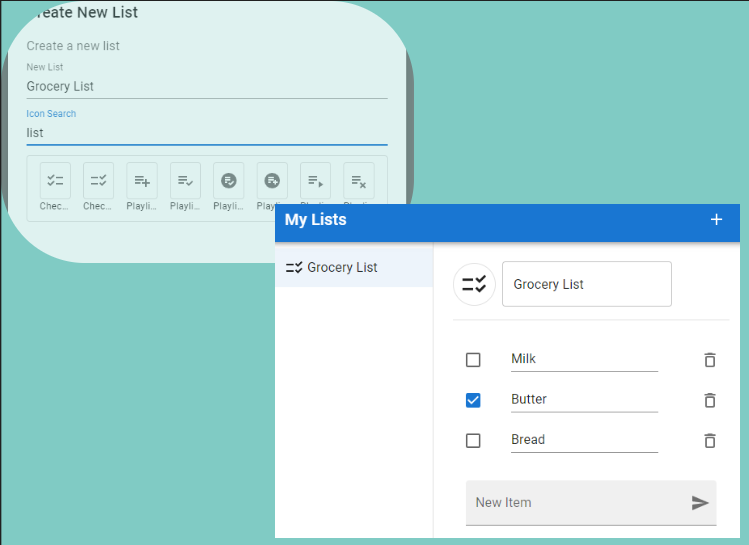Pick the playlist add icon
Viewport: 749px width, 545px height.
coord(142,181)
